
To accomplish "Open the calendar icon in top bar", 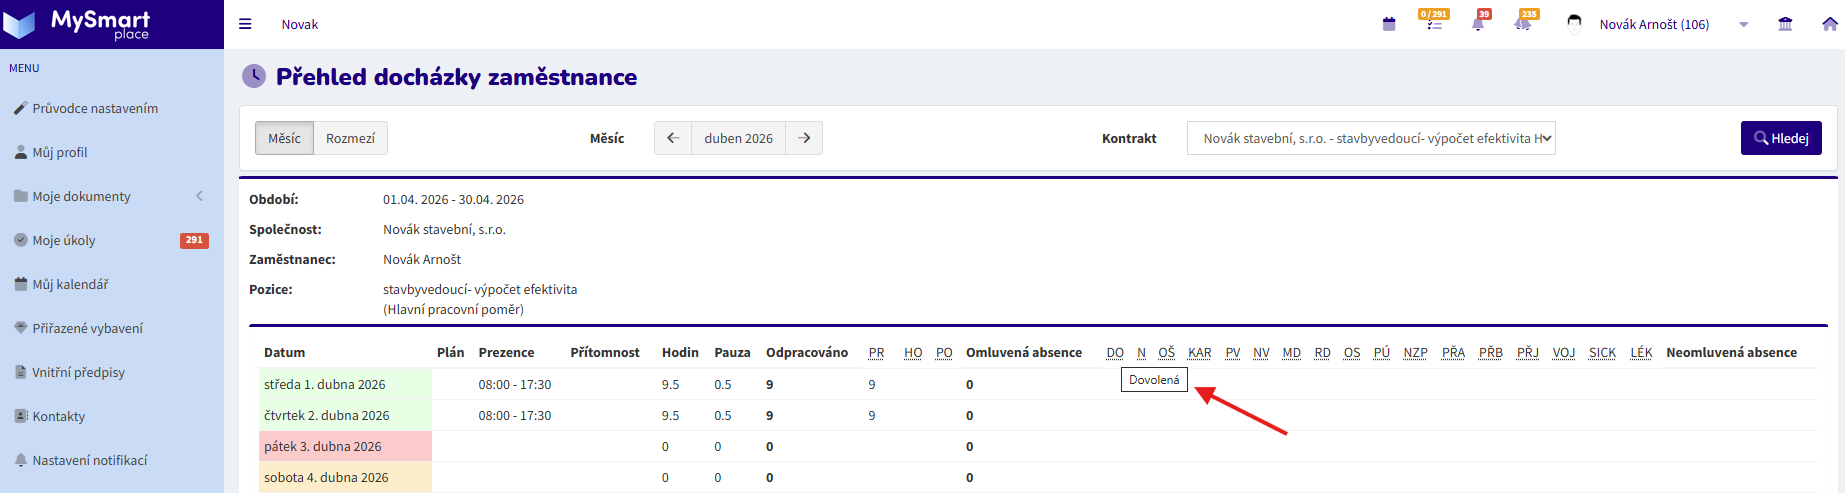I will (1388, 24).
